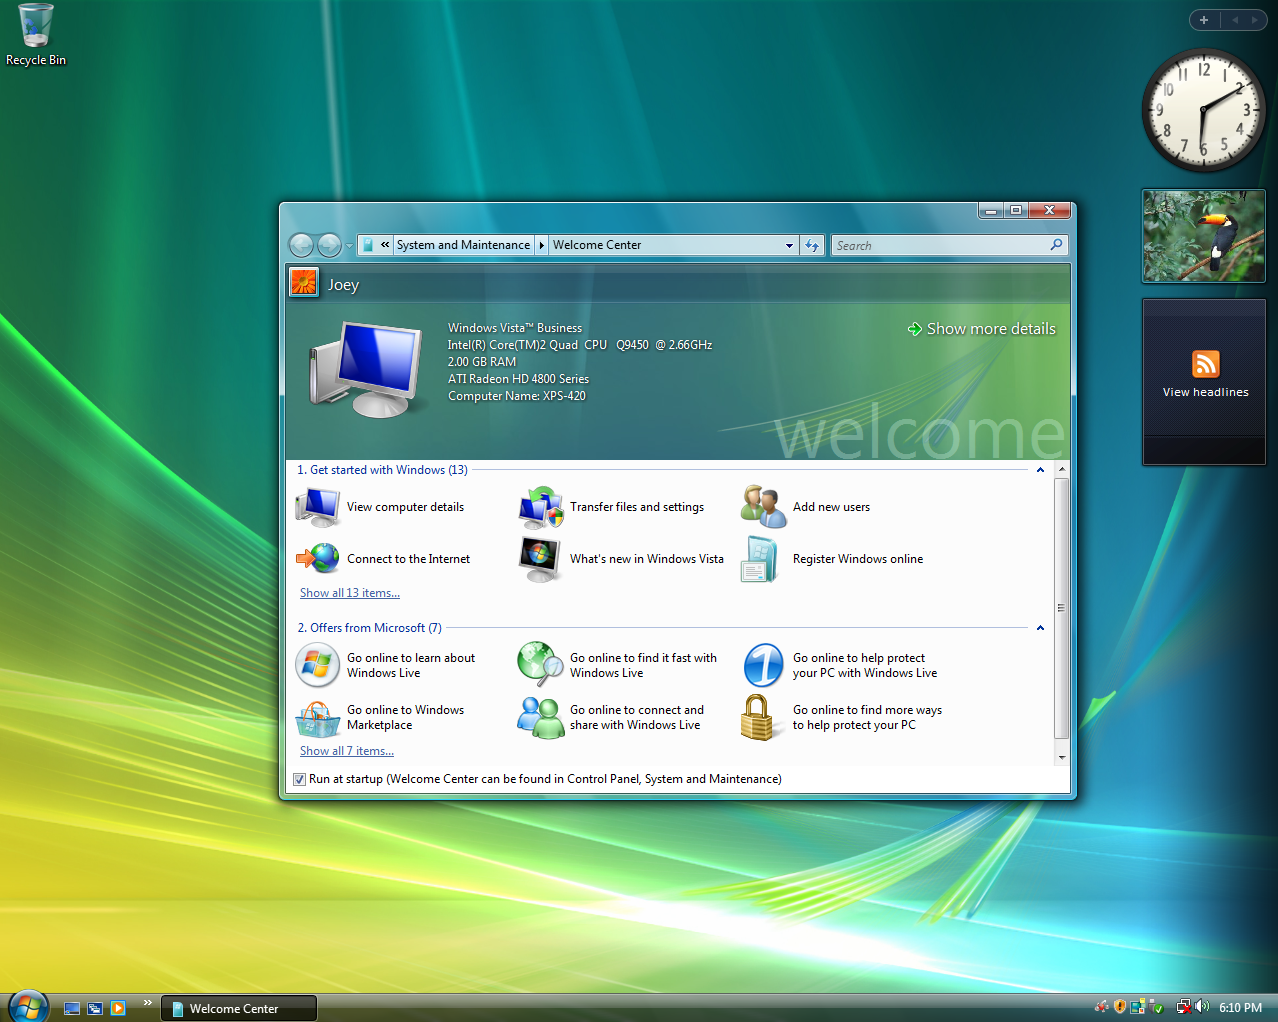The width and height of the screenshot is (1278, 1022).
Task: Click the volume speaker tray icon
Action: coord(1202,1007)
